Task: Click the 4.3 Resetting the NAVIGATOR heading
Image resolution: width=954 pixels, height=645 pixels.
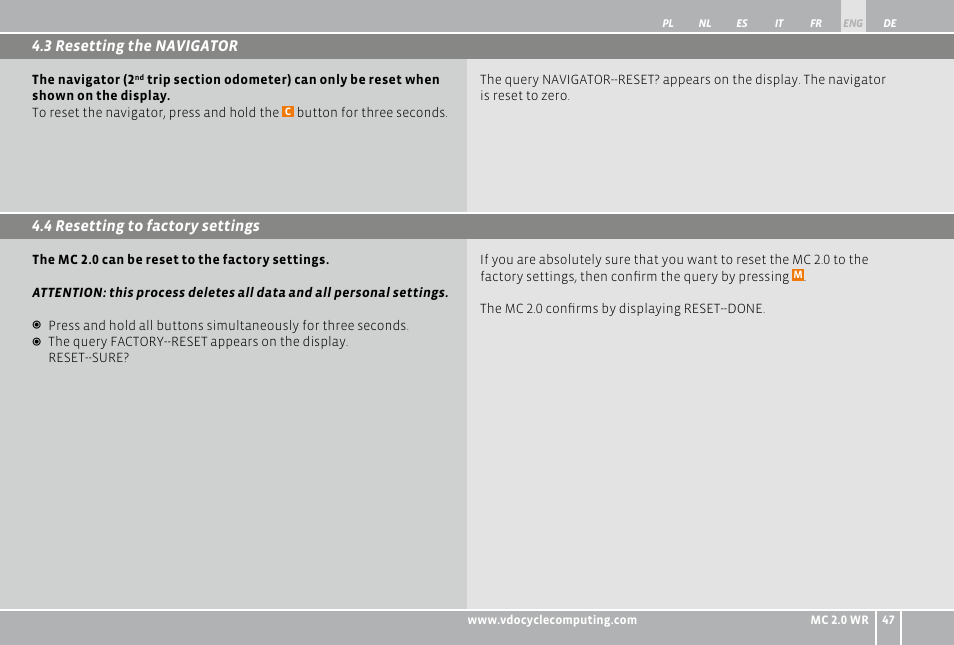Action: point(134,46)
